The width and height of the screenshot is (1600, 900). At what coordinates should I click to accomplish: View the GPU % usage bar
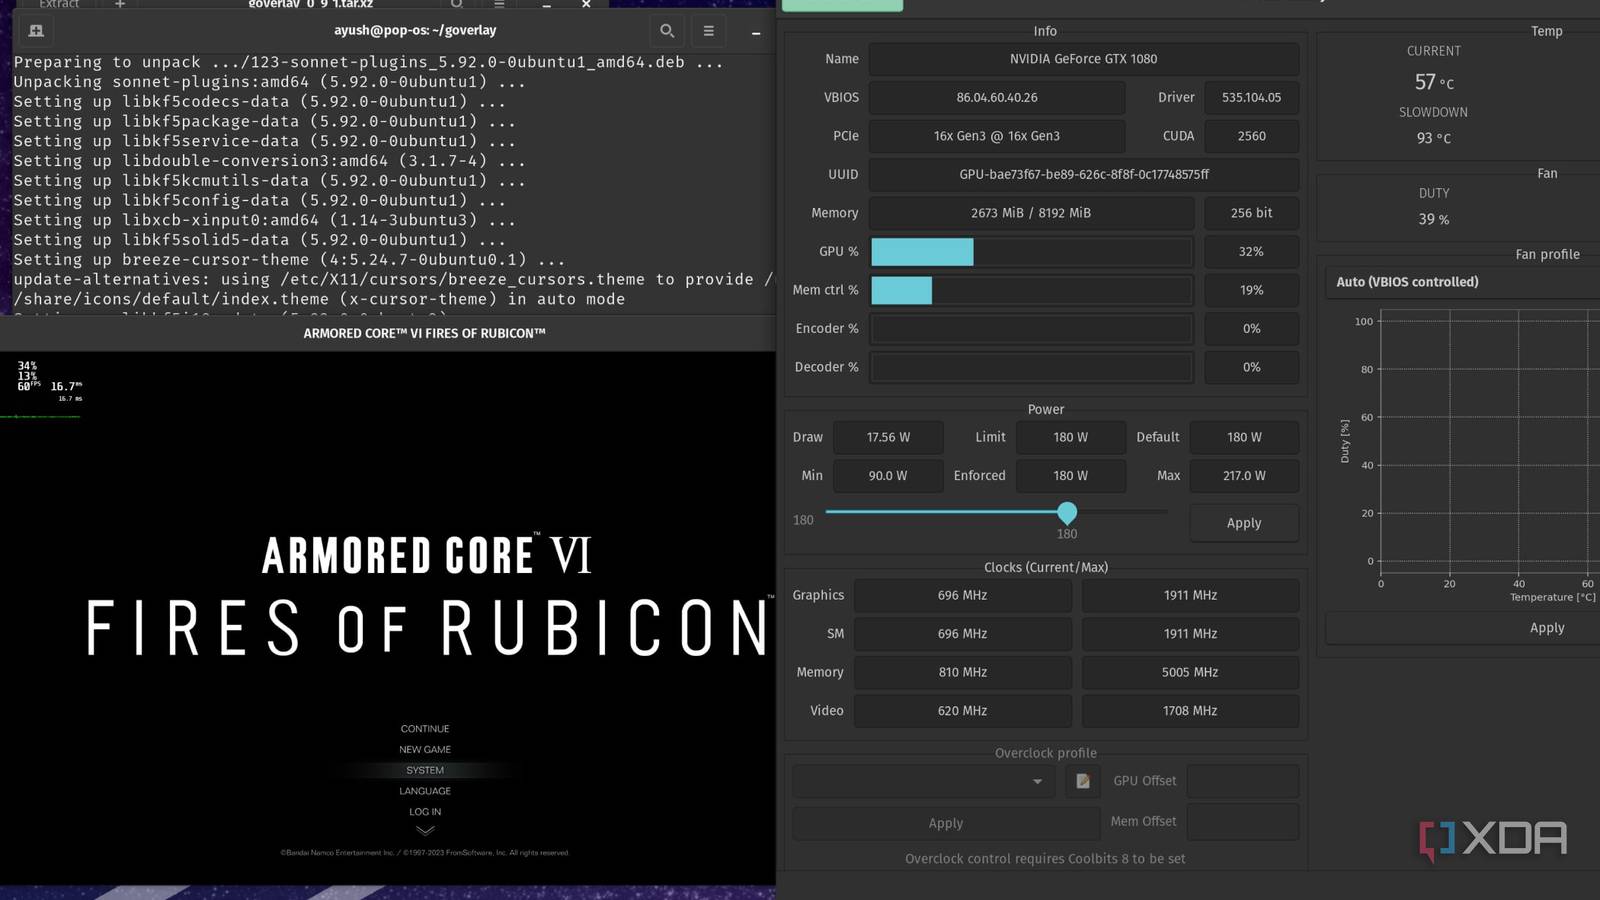click(x=1031, y=252)
